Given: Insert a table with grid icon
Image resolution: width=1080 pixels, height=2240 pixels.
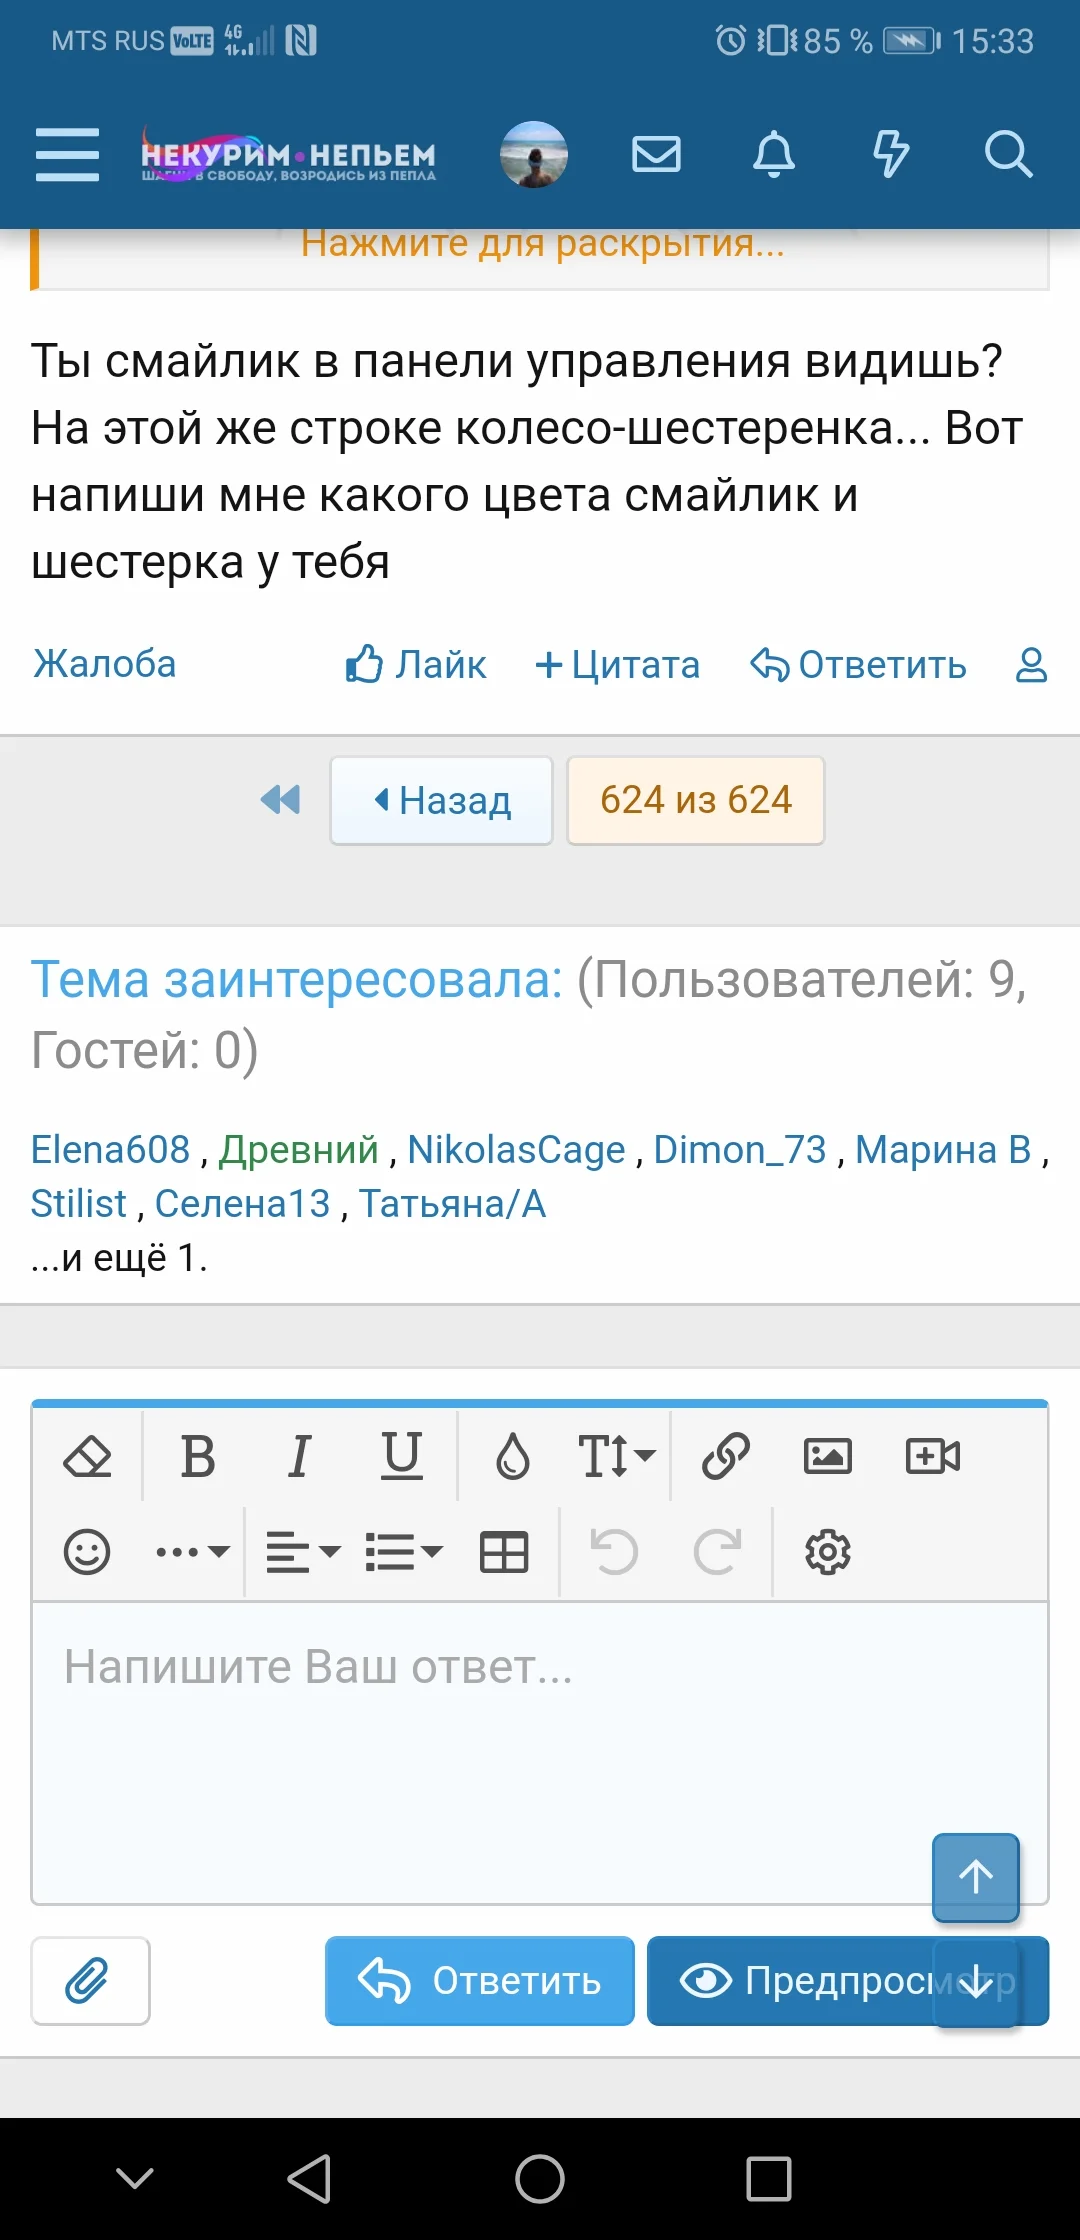Looking at the screenshot, I should pyautogui.click(x=504, y=1552).
